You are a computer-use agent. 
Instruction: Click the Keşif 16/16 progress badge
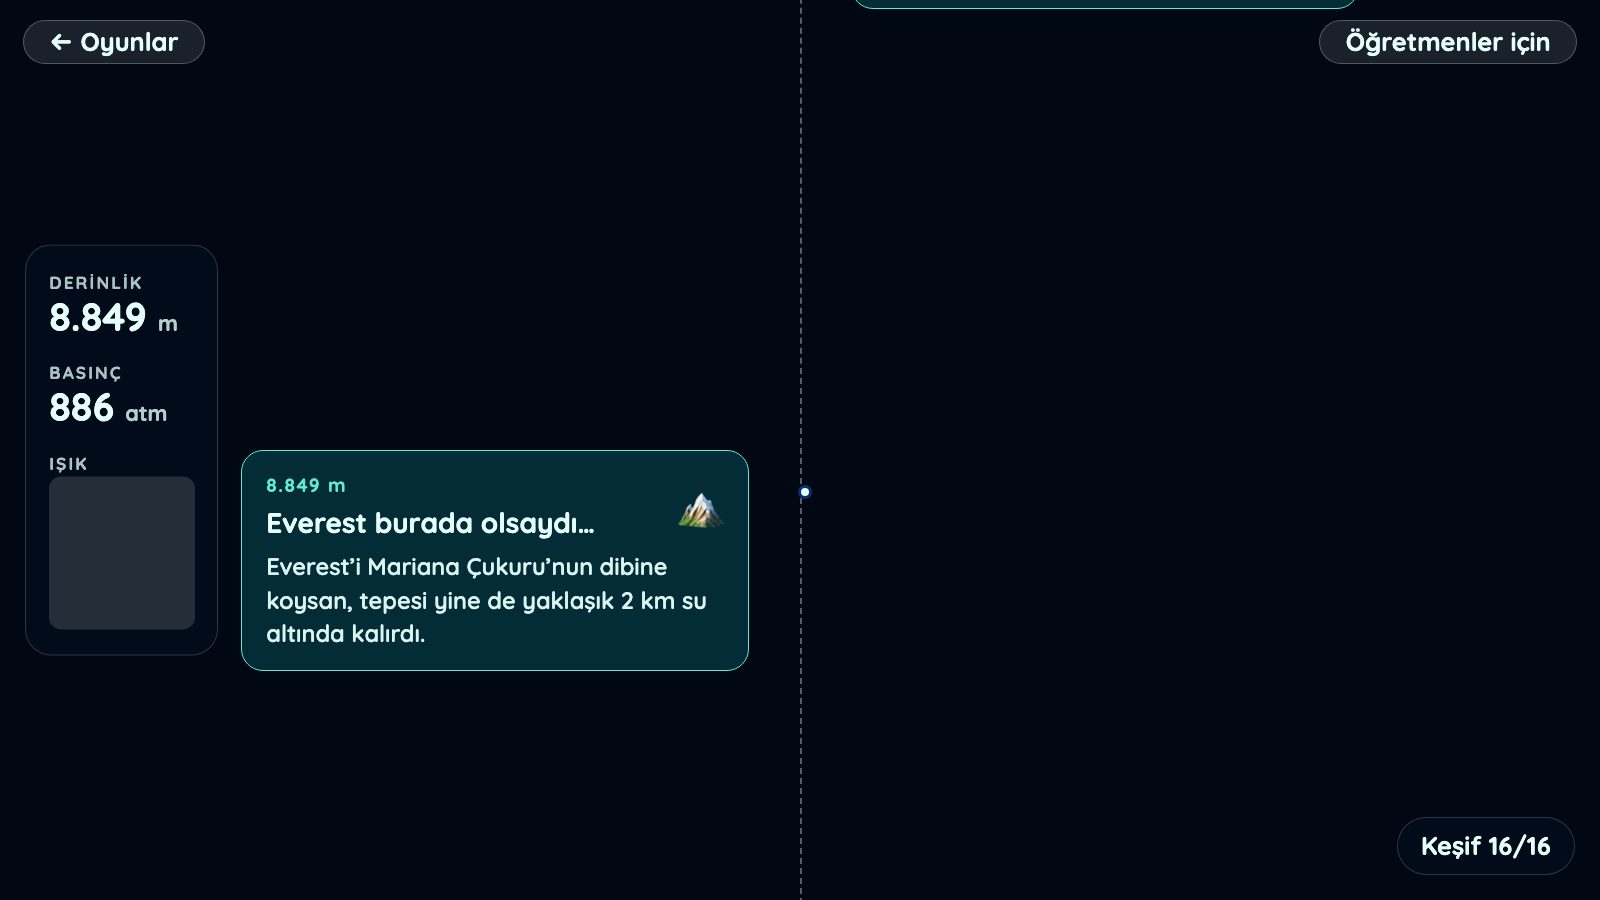1485,846
